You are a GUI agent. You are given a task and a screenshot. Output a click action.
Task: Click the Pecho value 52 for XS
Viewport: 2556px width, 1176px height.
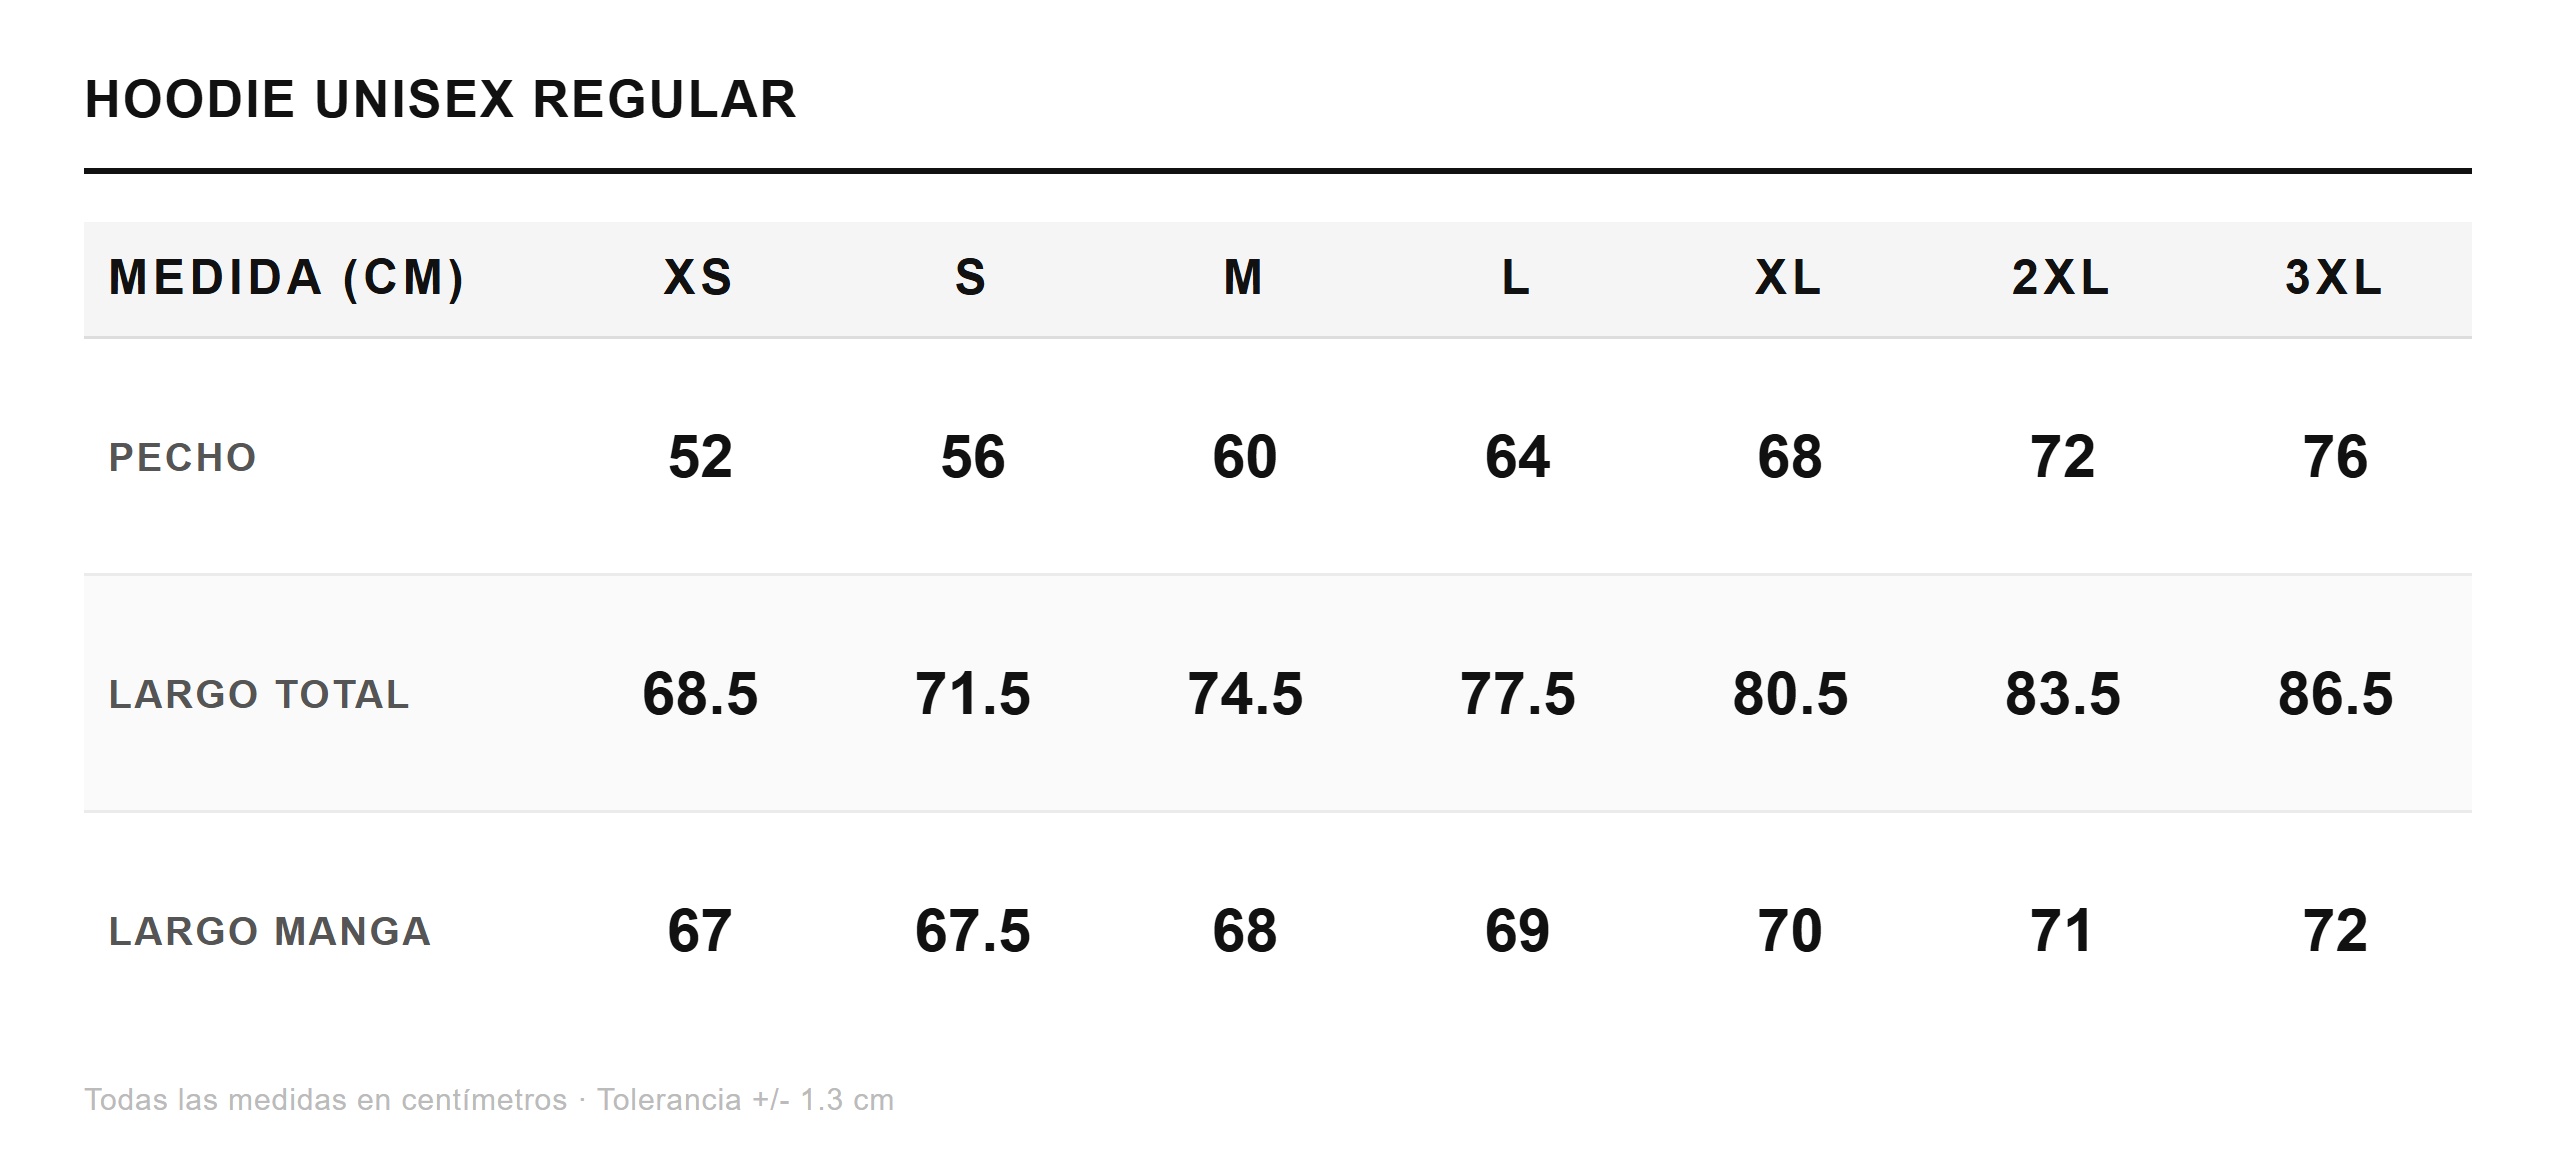[x=700, y=458]
